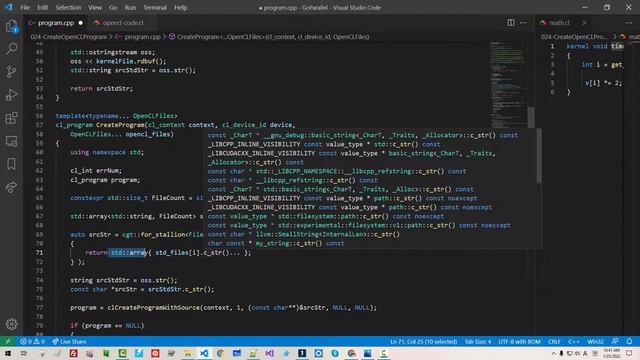Click the Visual Studio taskbar icon
640x360 pixels.
click(269, 353)
